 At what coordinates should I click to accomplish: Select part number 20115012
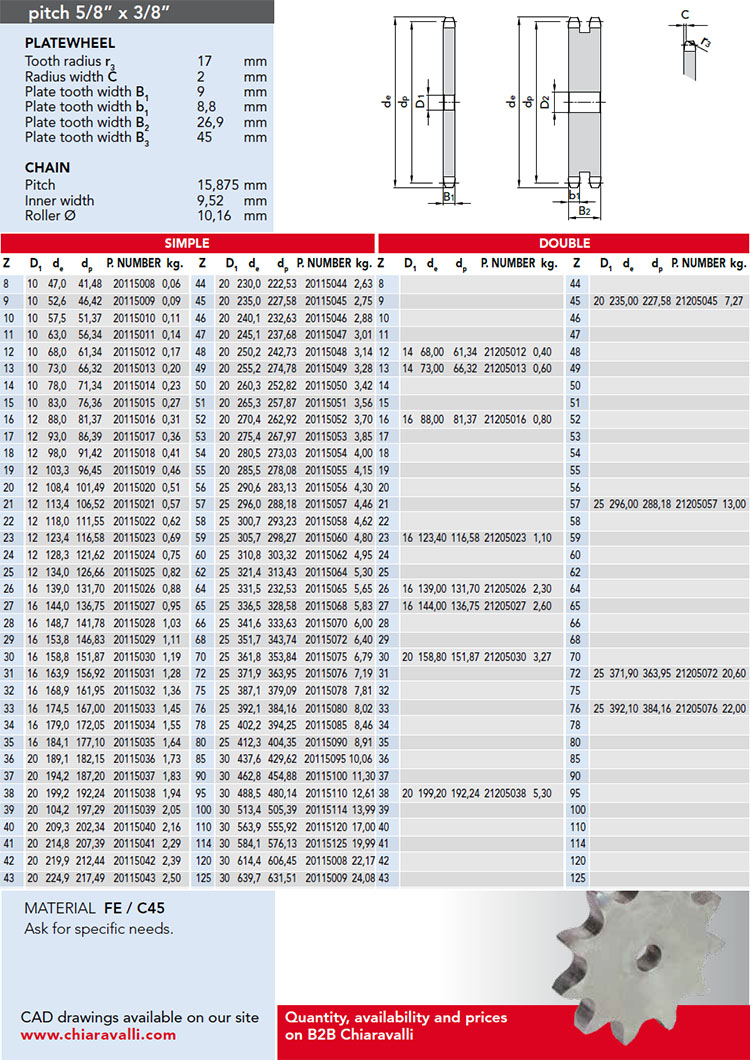(135, 352)
